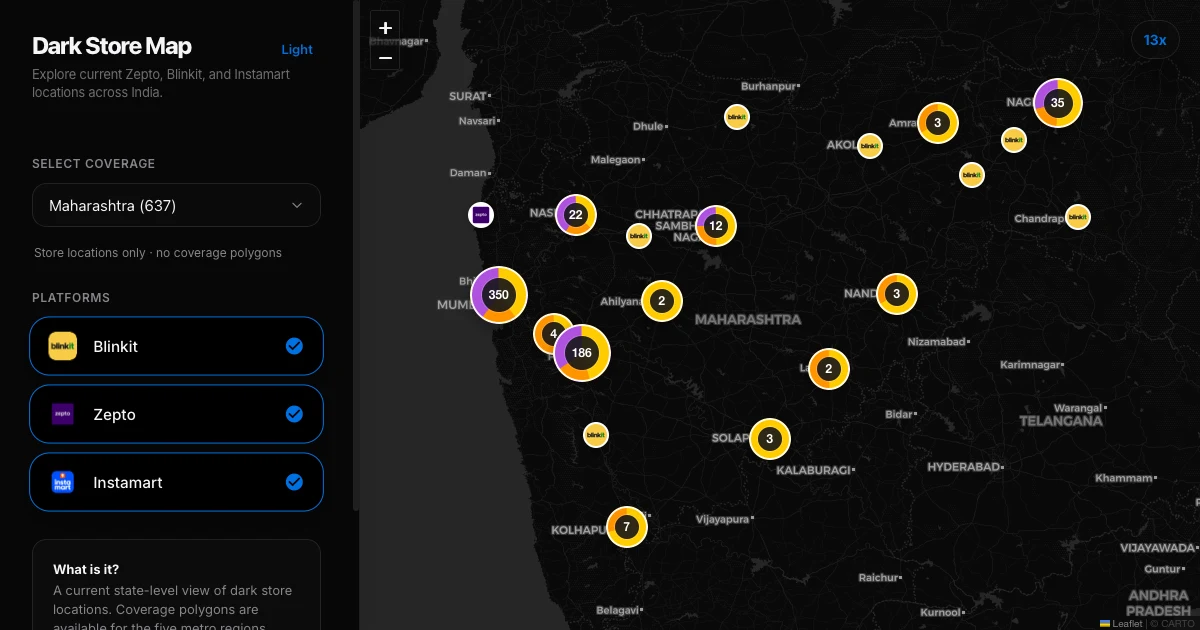Select Blinkit marker directly below the 35 cluster
The height and width of the screenshot is (630, 1200).
1014,140
